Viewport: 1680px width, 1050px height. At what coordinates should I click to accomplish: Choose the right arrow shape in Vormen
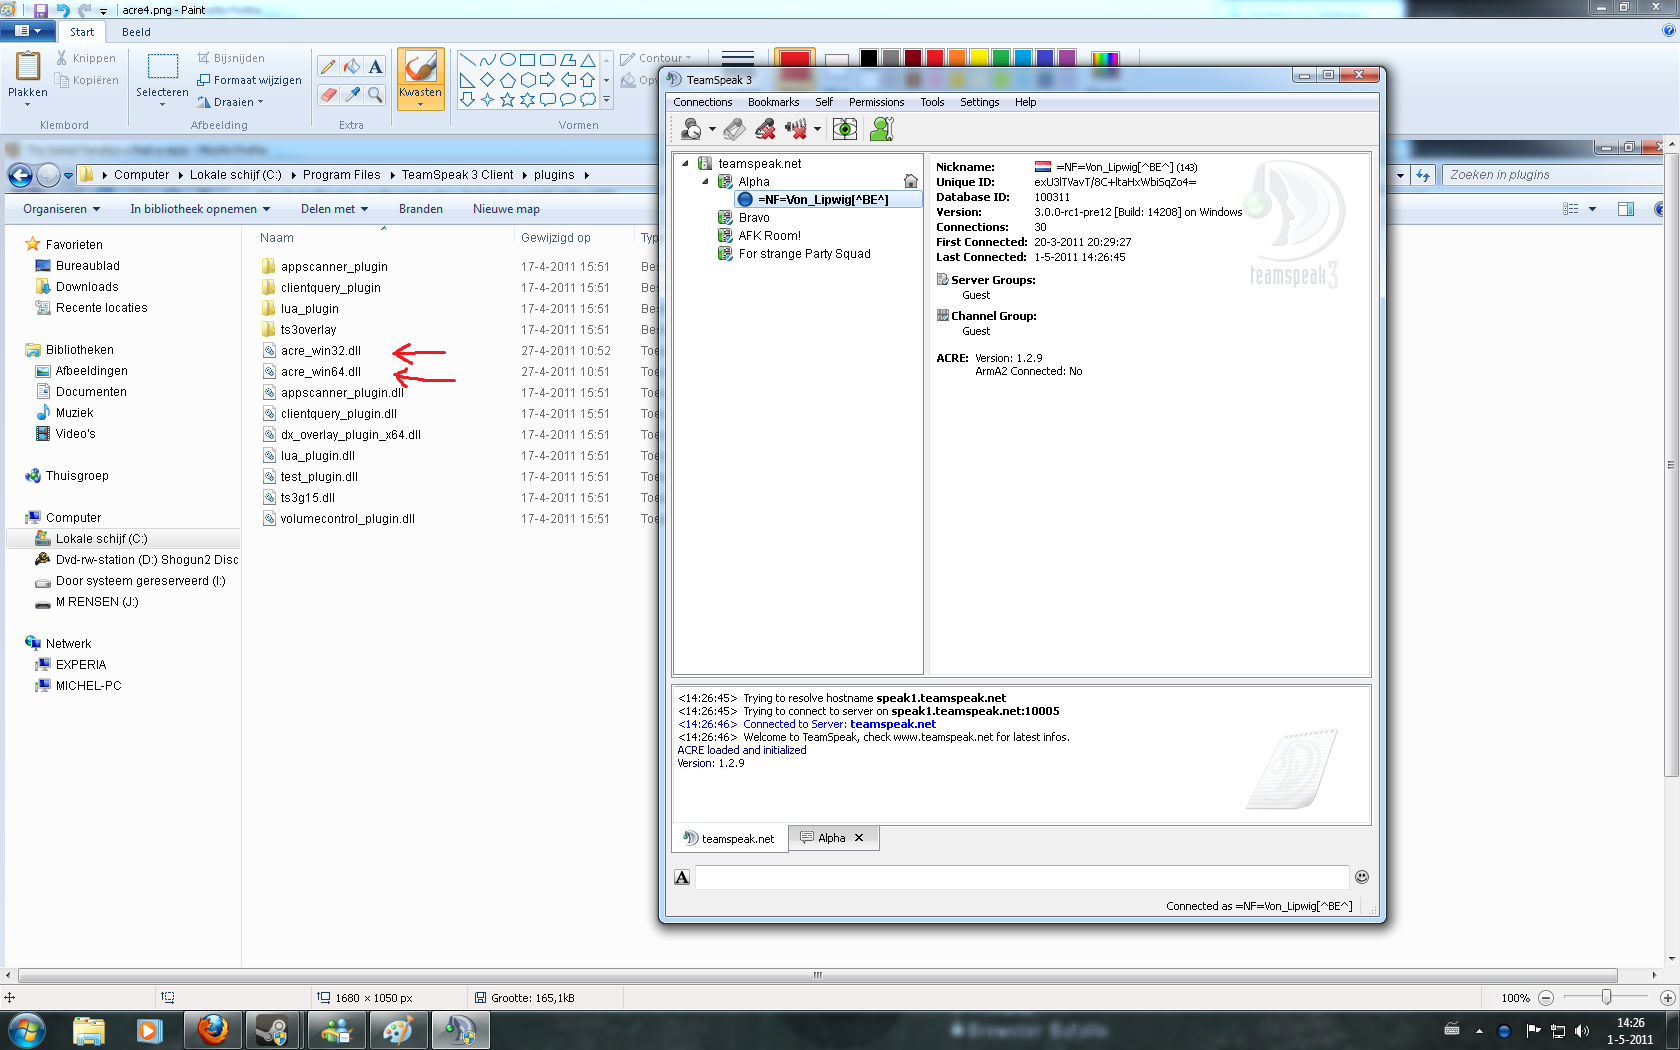click(x=547, y=79)
